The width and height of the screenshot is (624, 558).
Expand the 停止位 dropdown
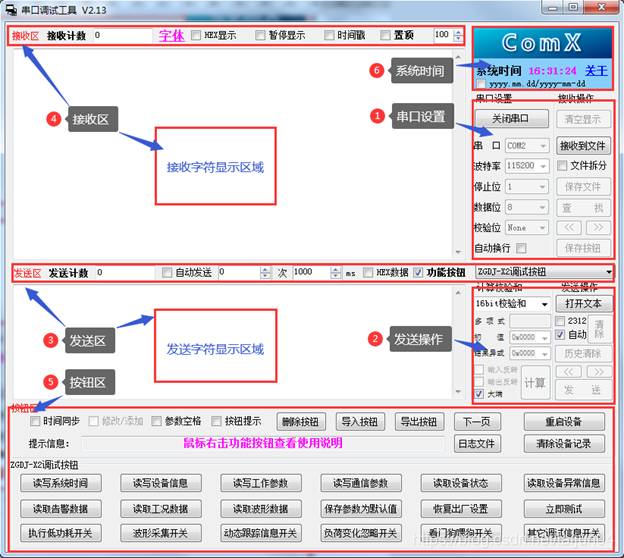(527, 187)
